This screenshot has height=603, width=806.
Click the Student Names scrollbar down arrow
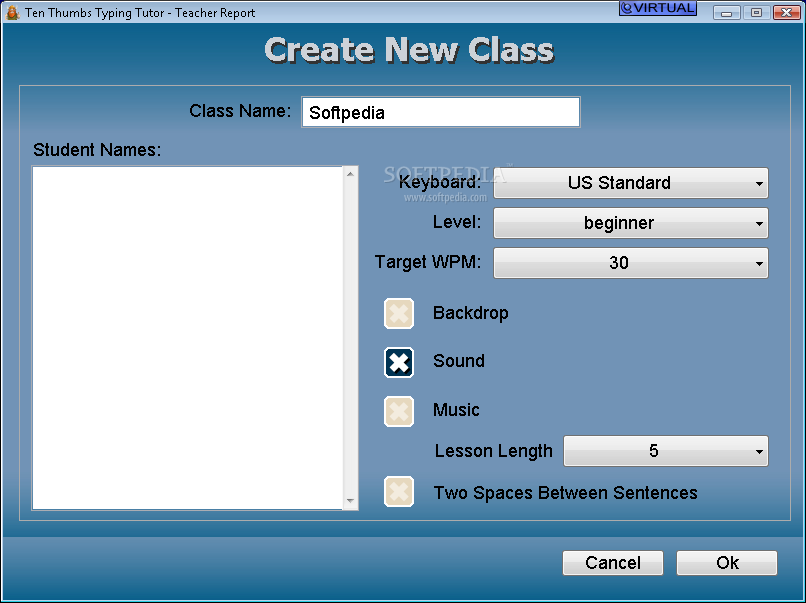pos(350,501)
